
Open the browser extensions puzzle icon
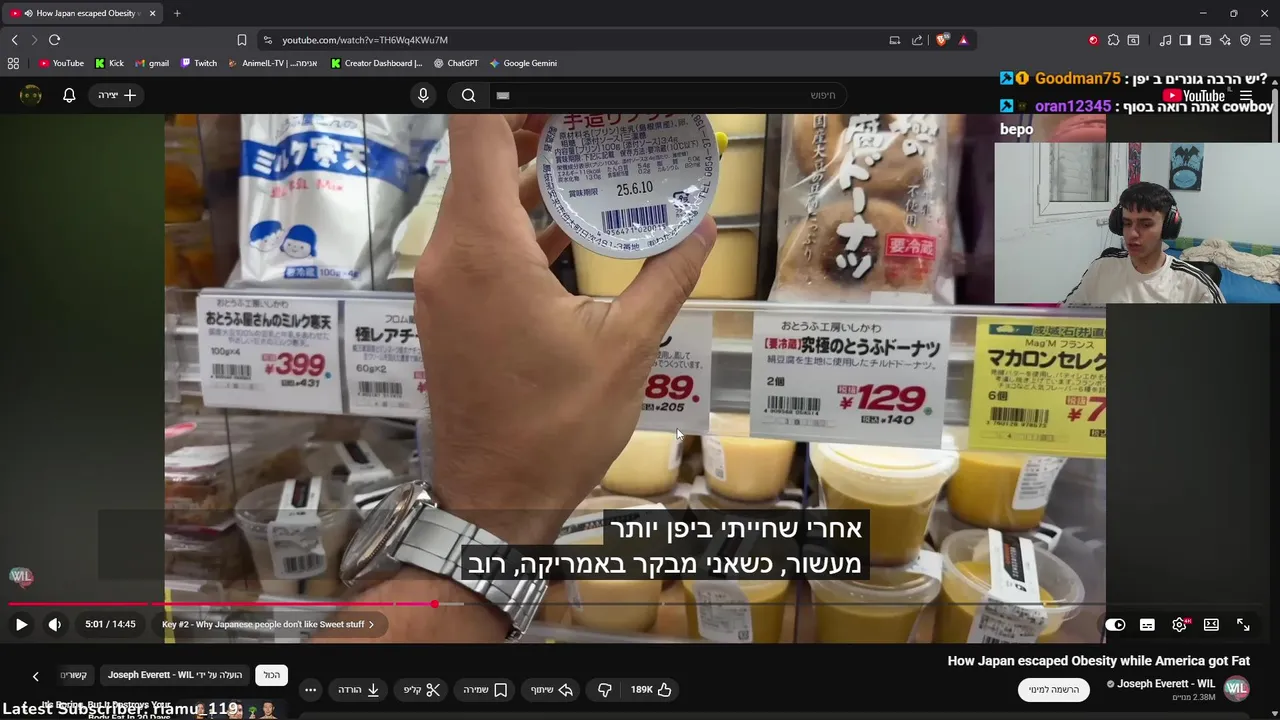coord(1113,40)
